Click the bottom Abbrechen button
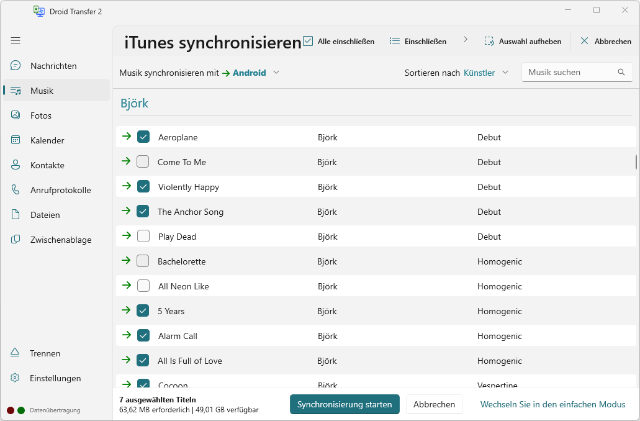This screenshot has height=421, width=640. coord(434,404)
